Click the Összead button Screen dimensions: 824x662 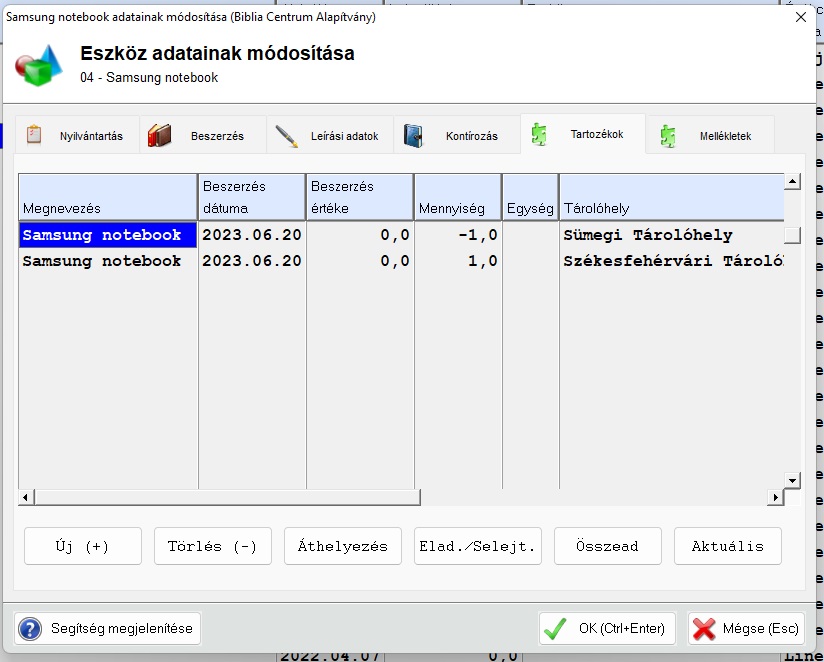pyautogui.click(x=607, y=546)
